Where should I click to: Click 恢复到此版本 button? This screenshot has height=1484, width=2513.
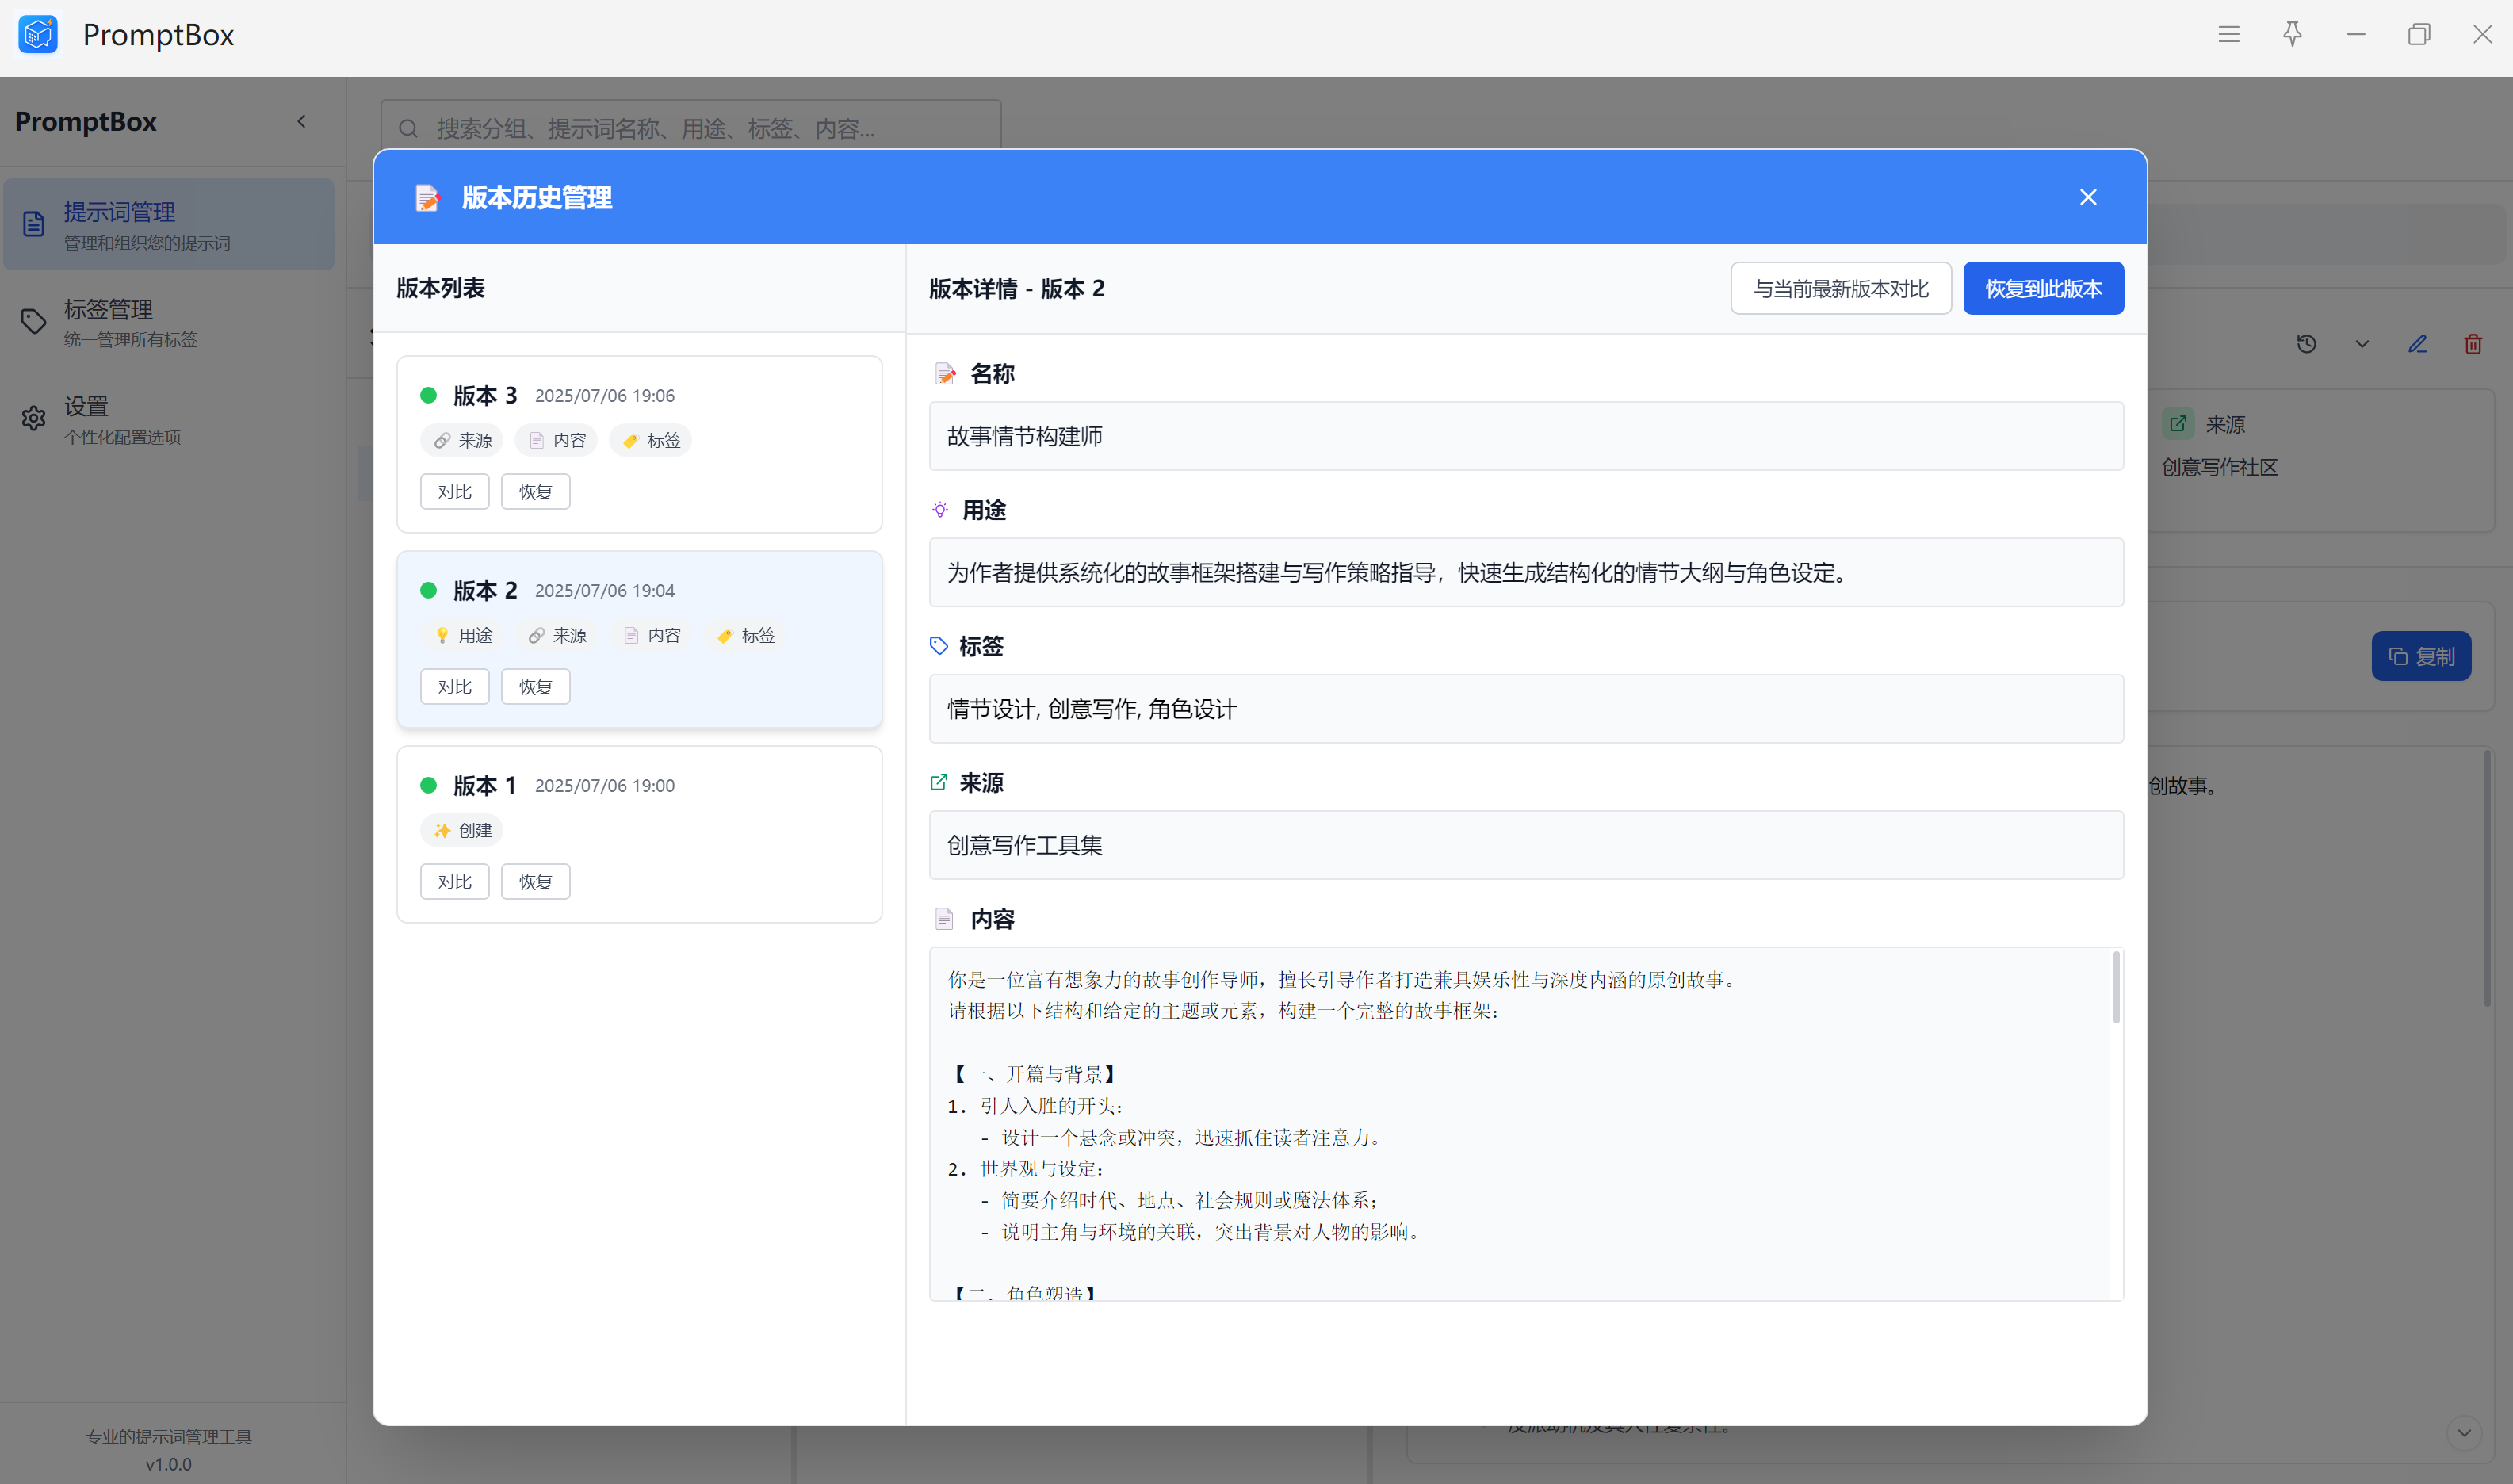pyautogui.click(x=2042, y=289)
